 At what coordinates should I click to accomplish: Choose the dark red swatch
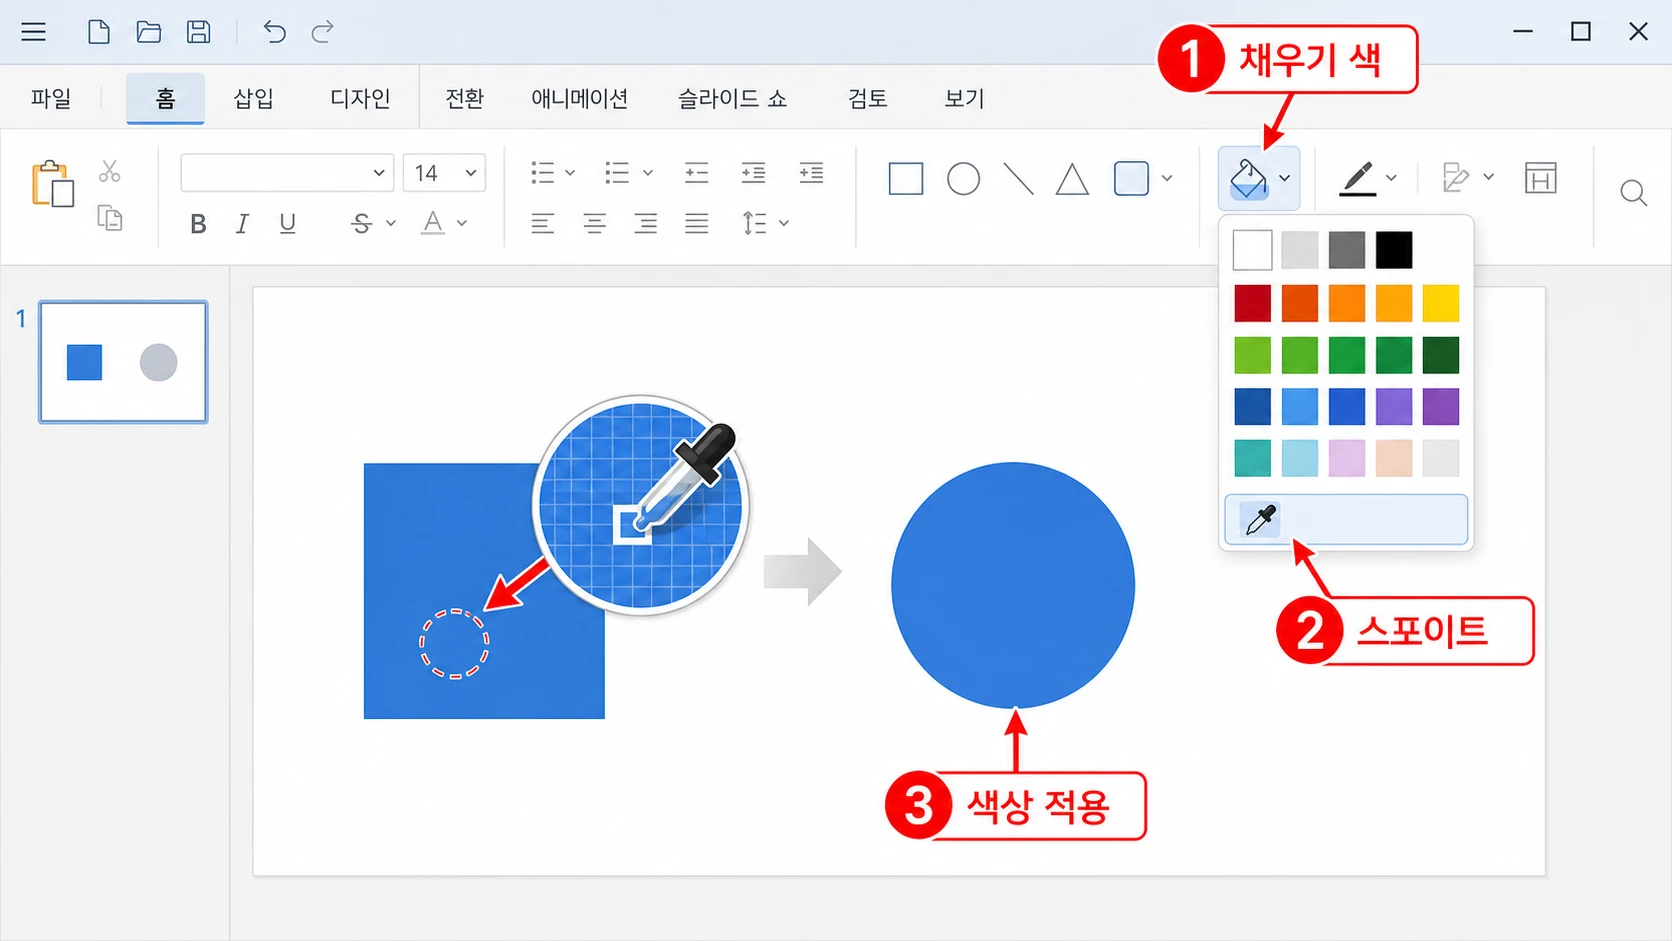pos(1252,303)
